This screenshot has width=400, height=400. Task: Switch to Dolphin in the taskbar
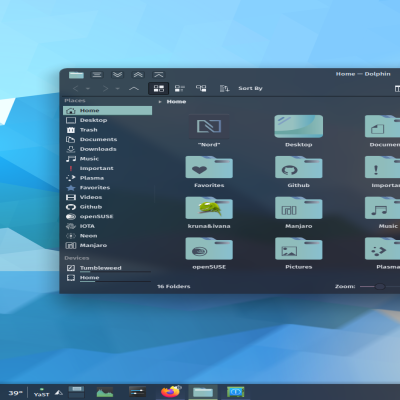pyautogui.click(x=203, y=392)
